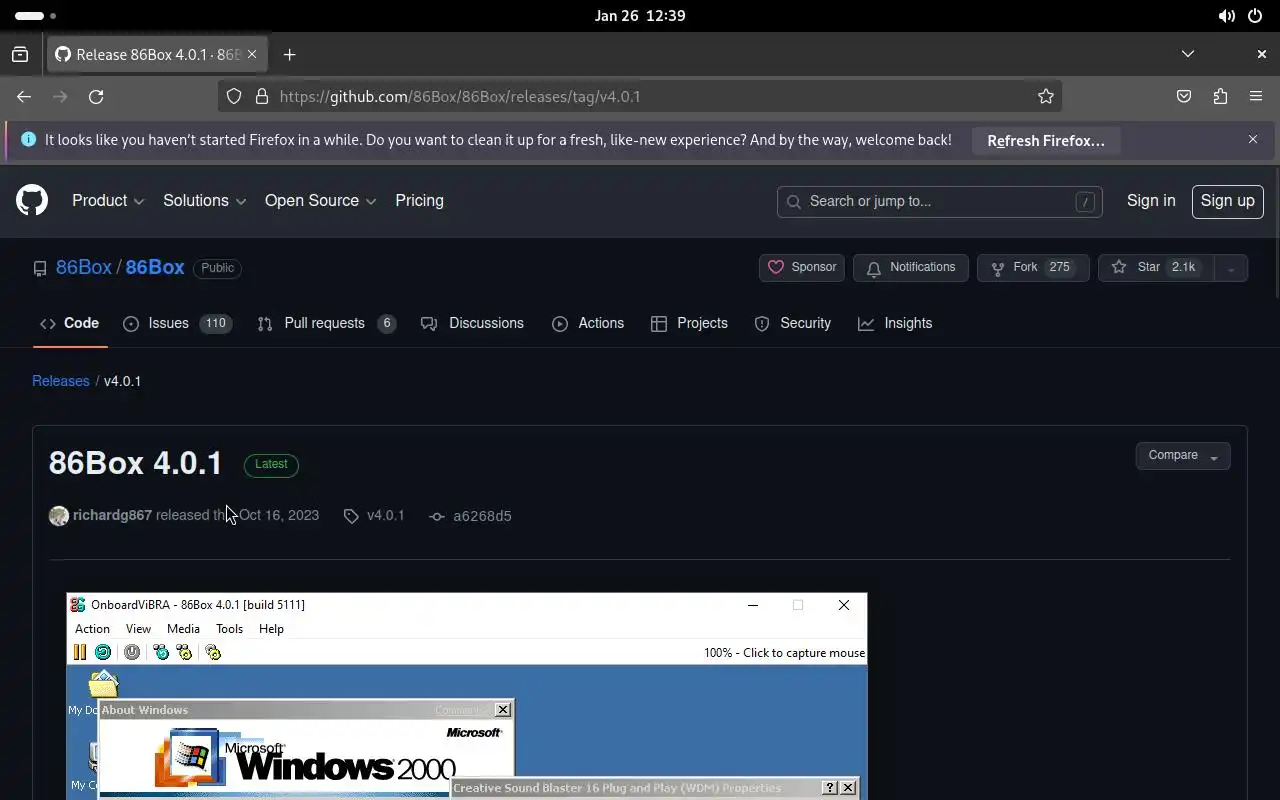Open the Compare dropdown
Viewport: 1280px width, 800px height.
point(1183,456)
